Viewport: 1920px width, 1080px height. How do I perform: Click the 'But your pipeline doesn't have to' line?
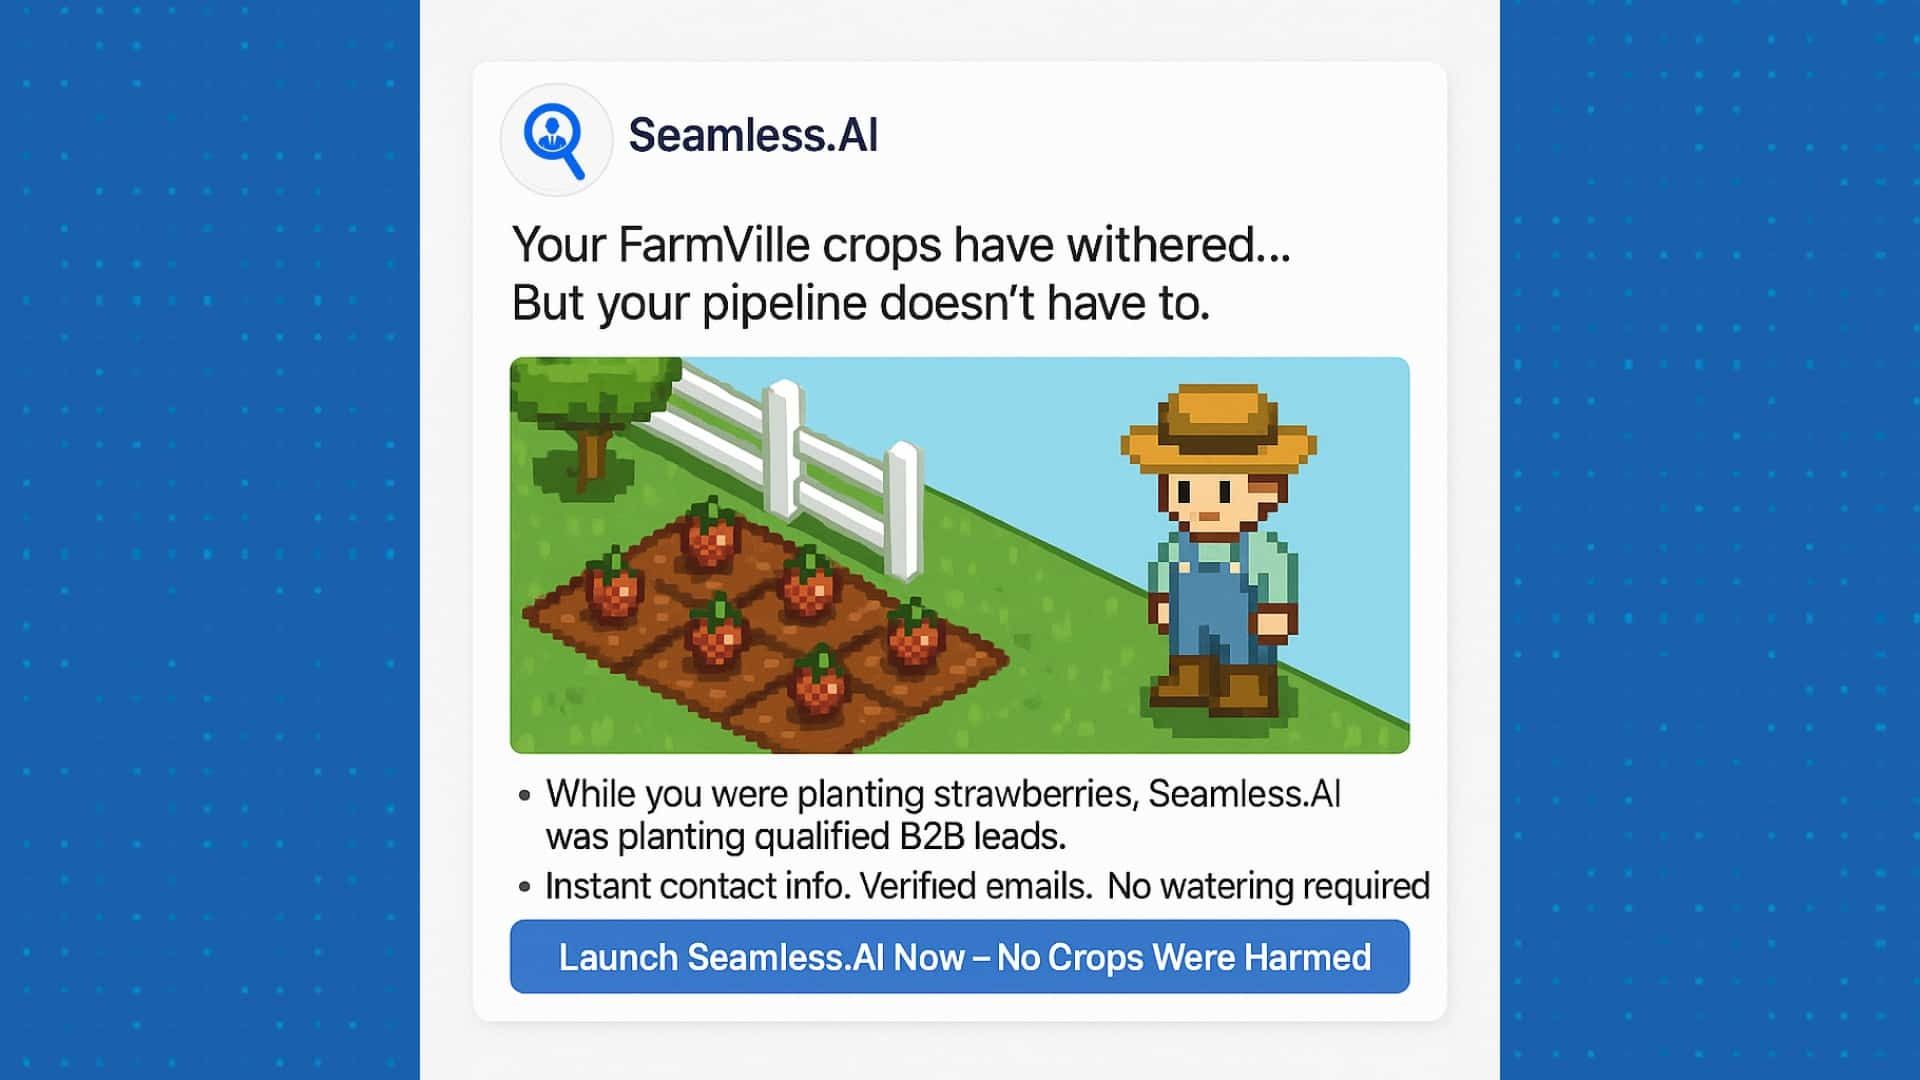tap(861, 303)
